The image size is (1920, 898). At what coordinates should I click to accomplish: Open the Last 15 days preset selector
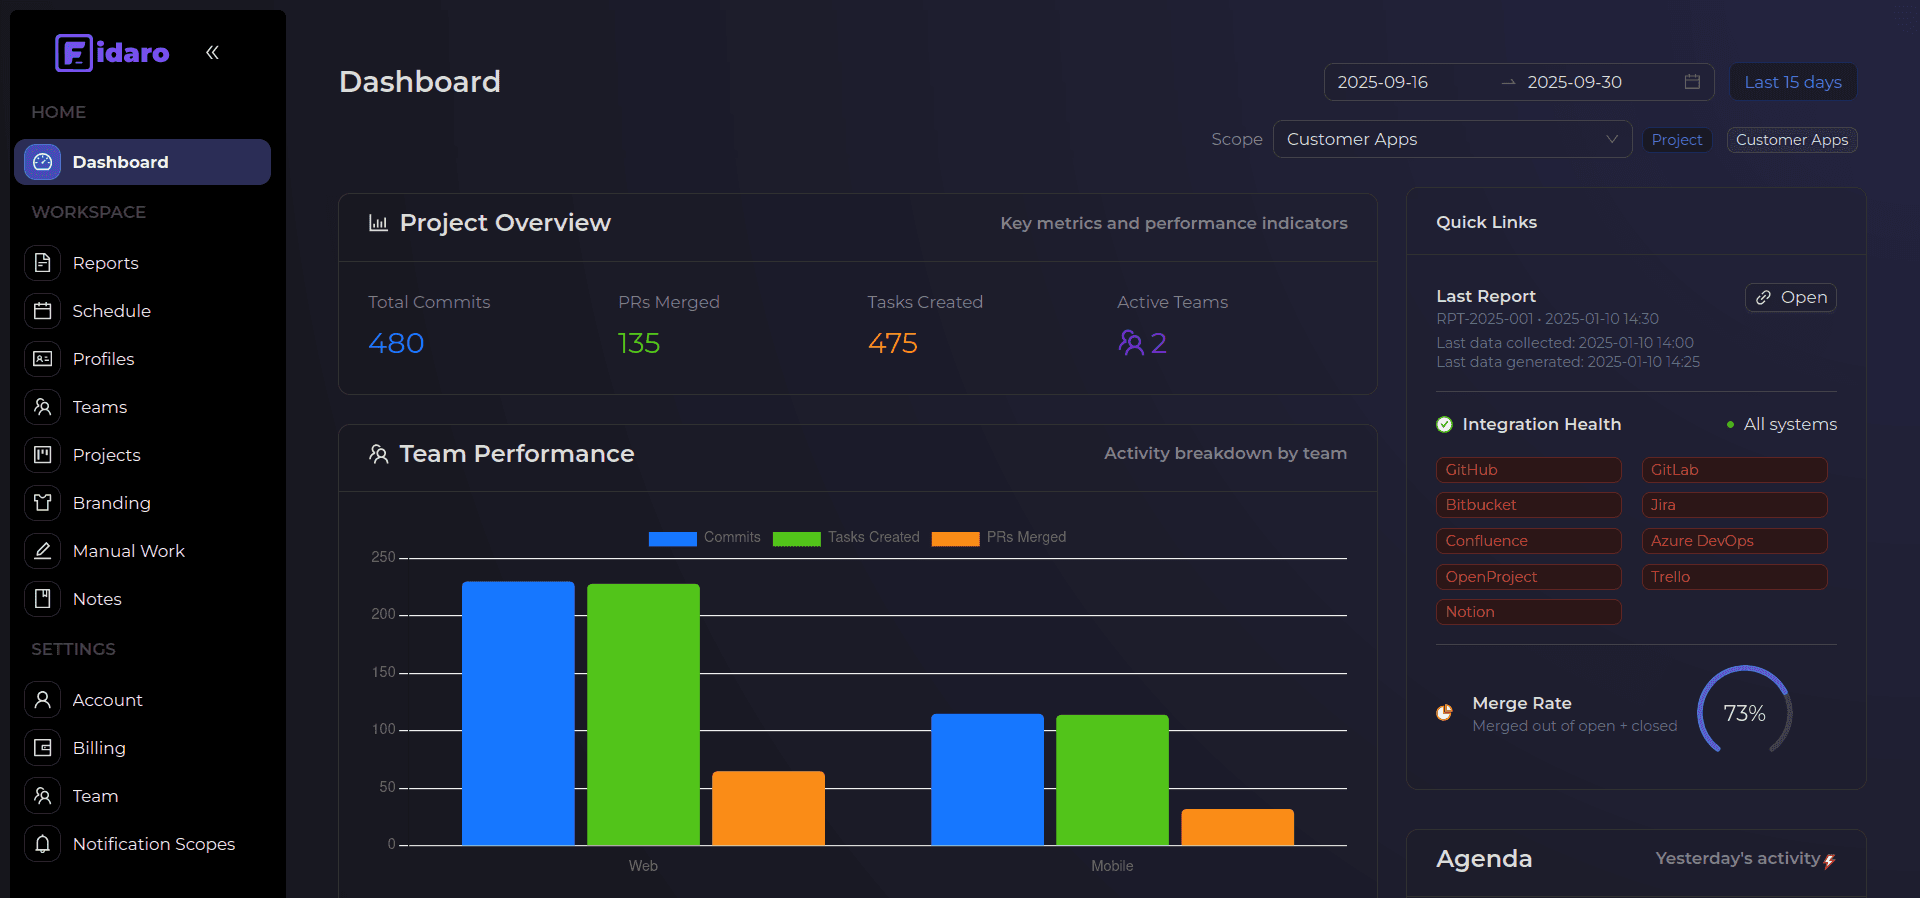coord(1792,82)
